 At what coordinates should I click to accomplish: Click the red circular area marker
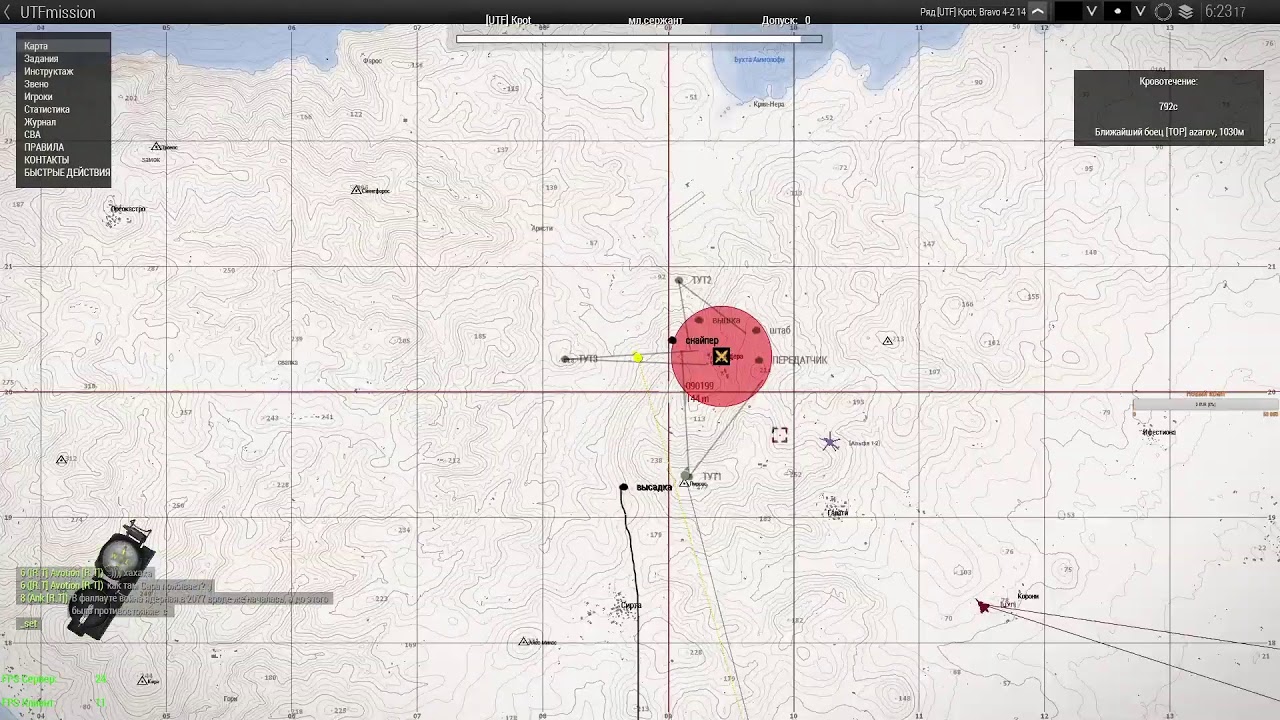click(x=721, y=356)
